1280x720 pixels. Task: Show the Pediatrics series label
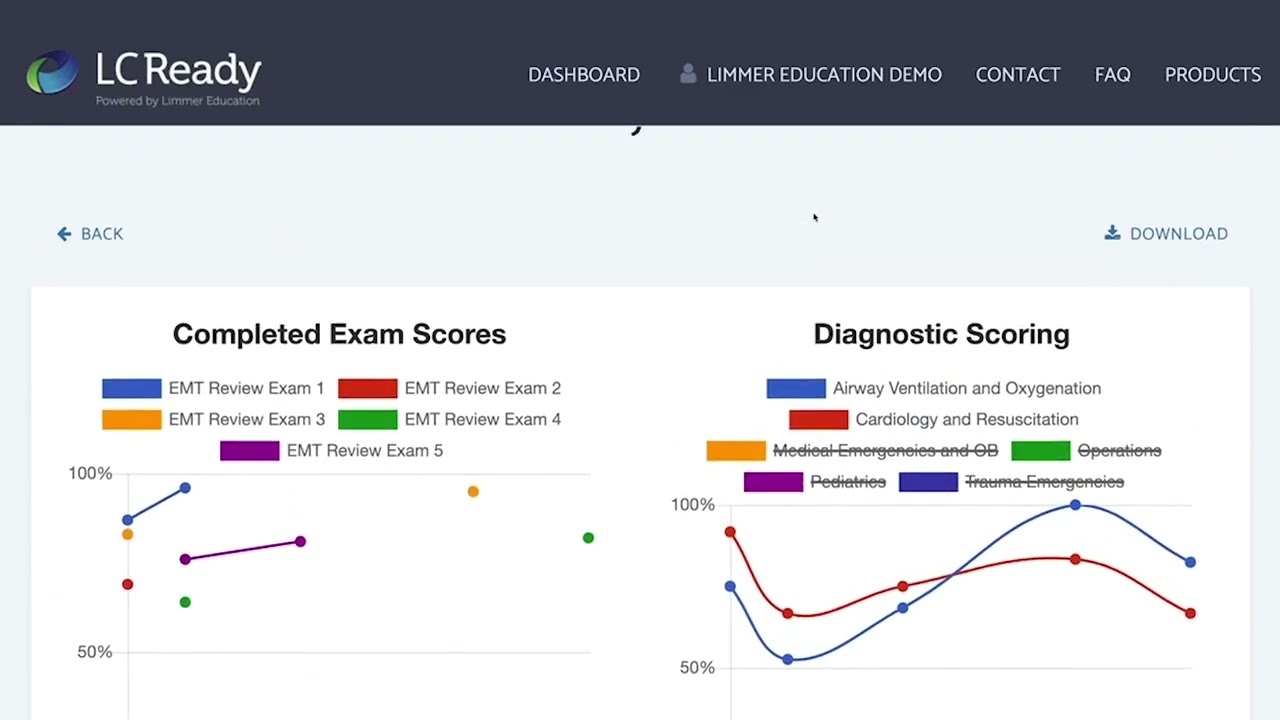coord(848,482)
